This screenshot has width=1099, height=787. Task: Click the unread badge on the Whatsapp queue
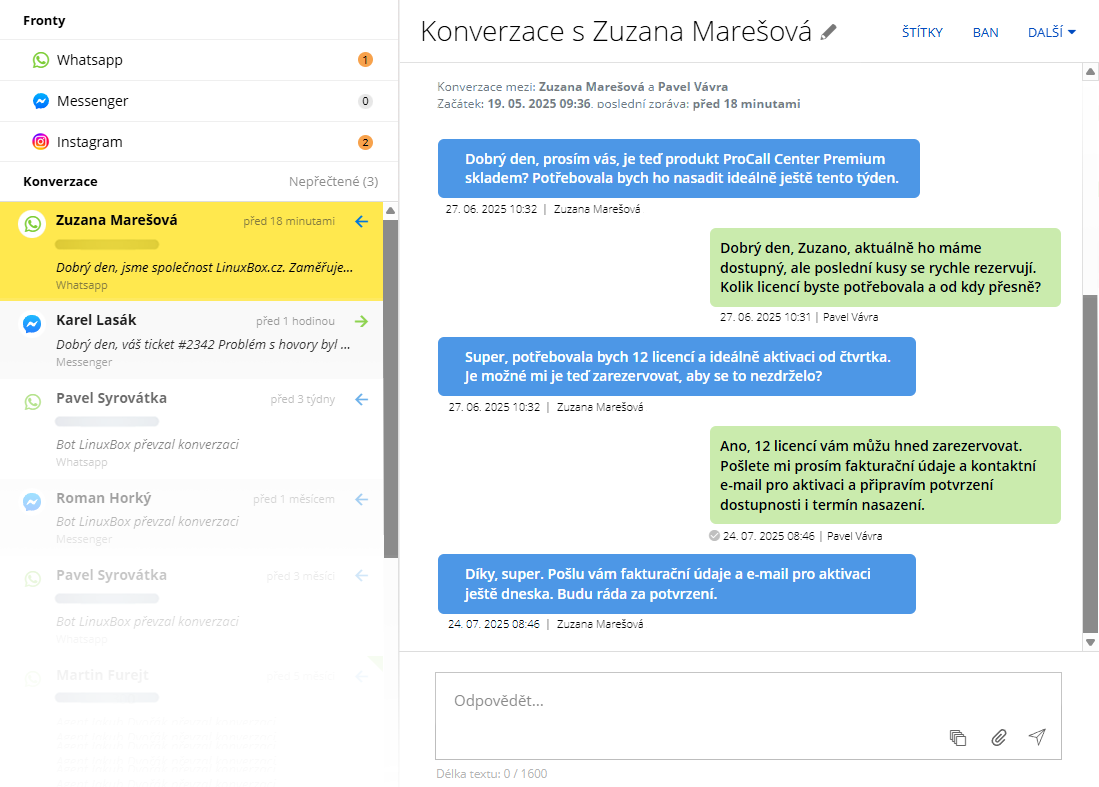366,60
